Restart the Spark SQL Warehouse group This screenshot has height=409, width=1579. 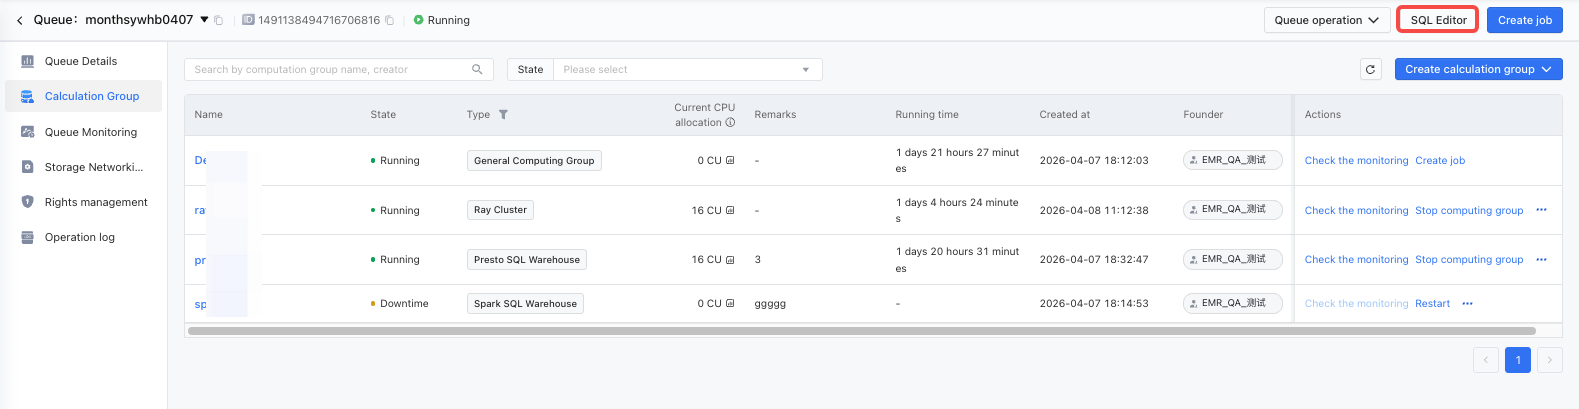pos(1432,304)
